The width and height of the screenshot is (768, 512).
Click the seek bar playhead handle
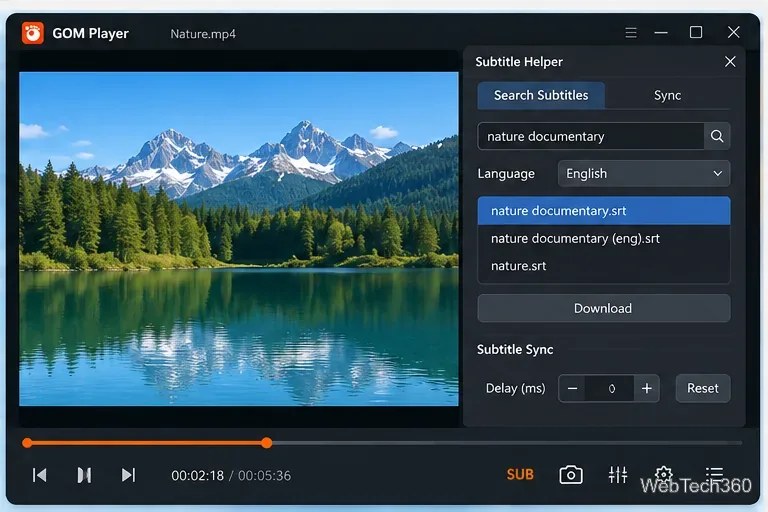pyautogui.click(x=266, y=443)
